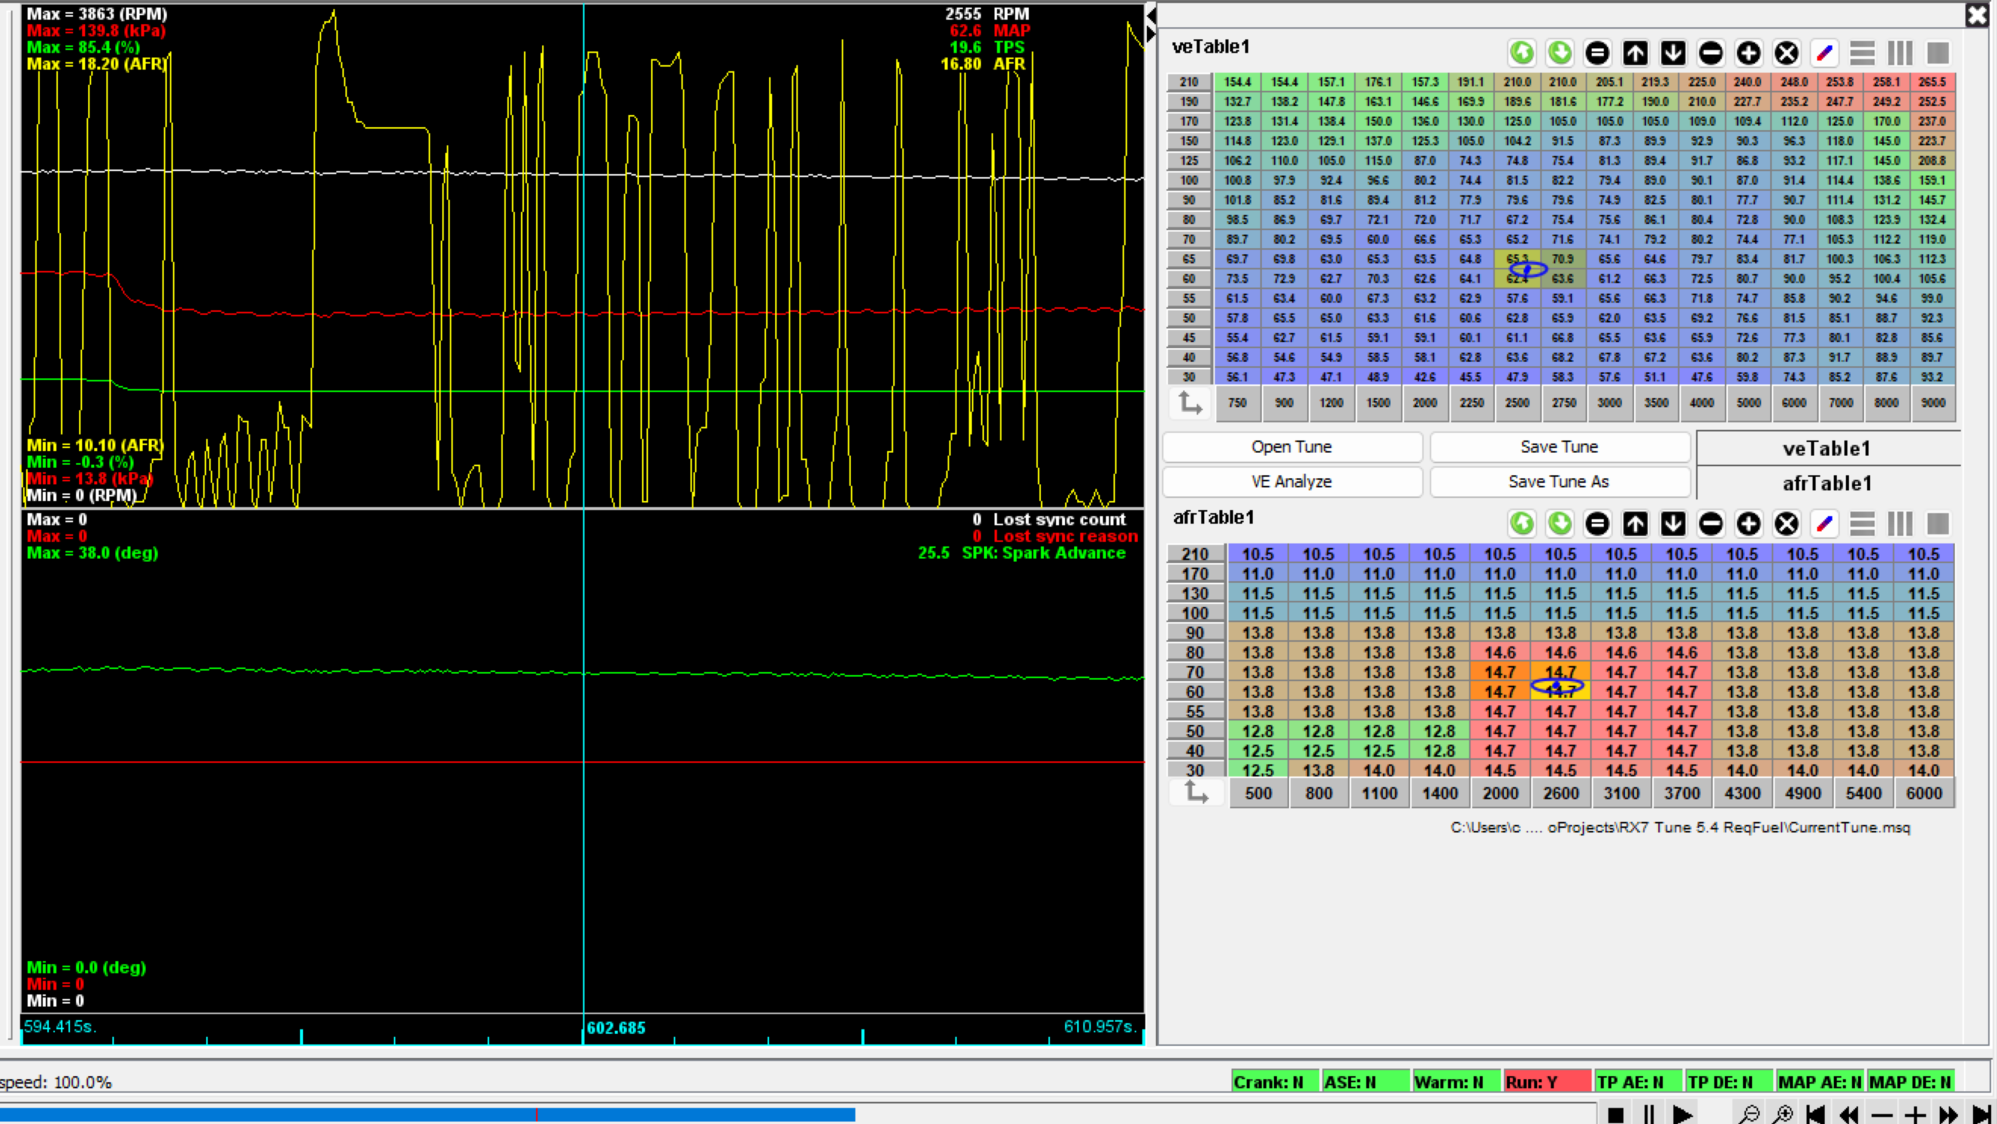Viewport: 1997px width, 1124px height.
Task: Collapse graph panel using splitter arrow
Action: click(1150, 14)
